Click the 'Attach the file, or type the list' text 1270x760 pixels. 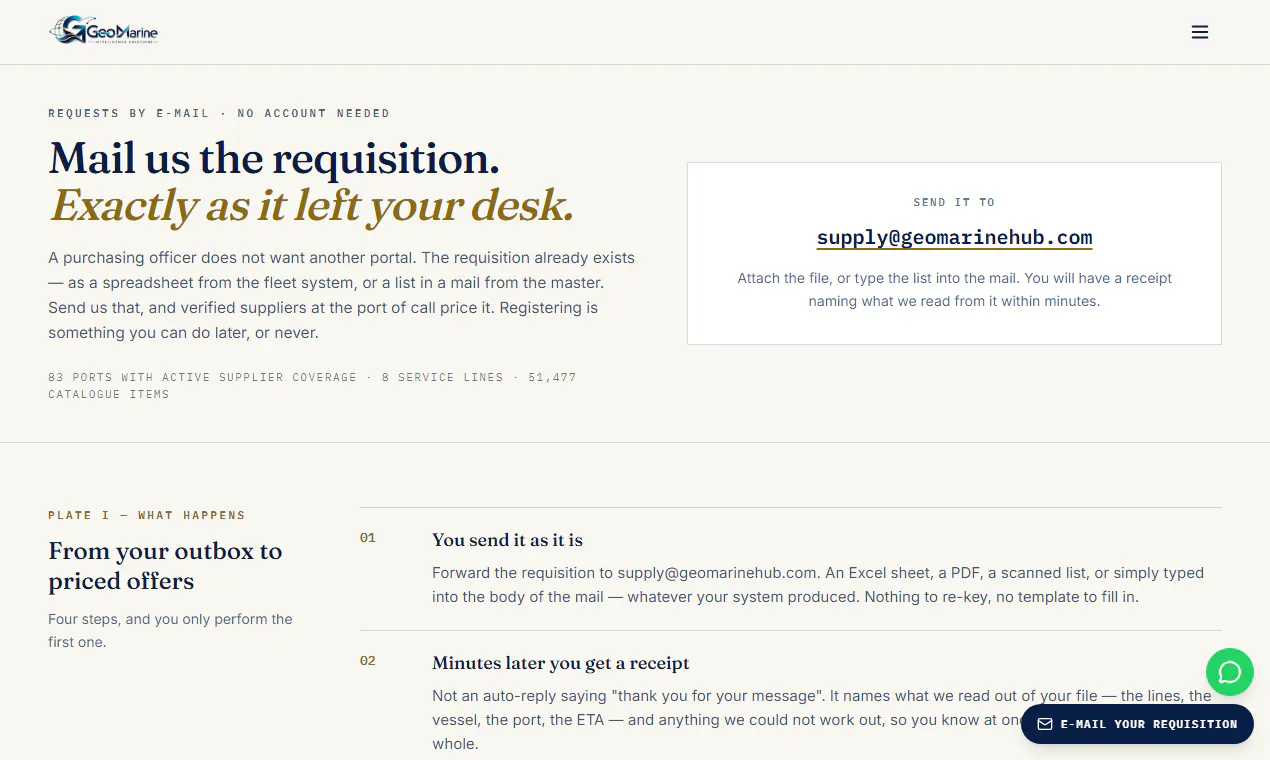pos(954,289)
